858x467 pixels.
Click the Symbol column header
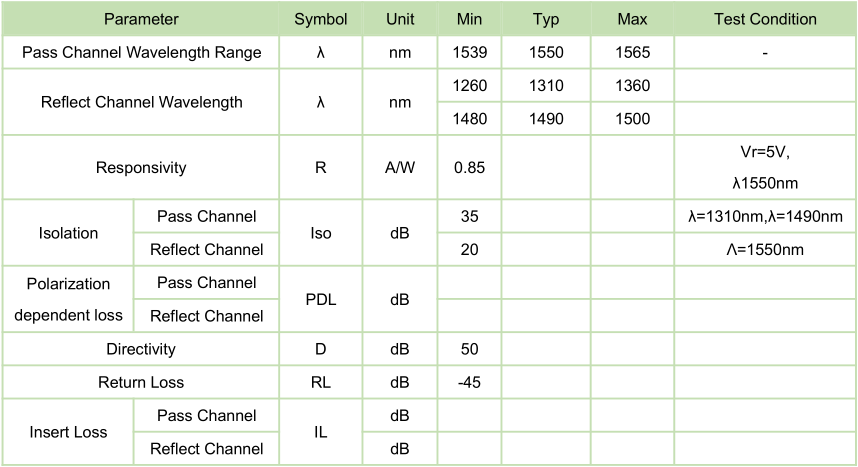click(320, 19)
